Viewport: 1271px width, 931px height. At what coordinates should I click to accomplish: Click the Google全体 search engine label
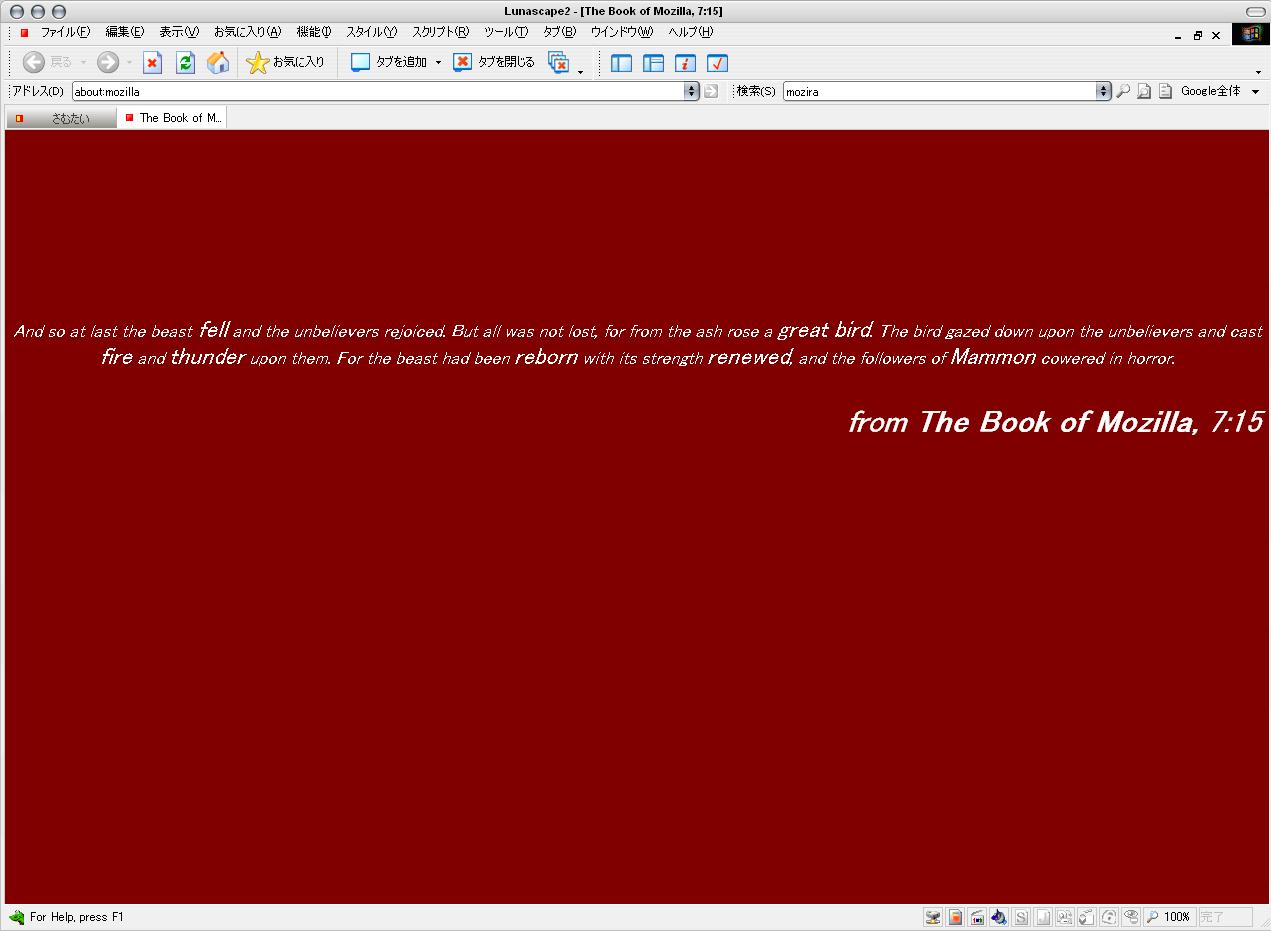pos(1210,91)
